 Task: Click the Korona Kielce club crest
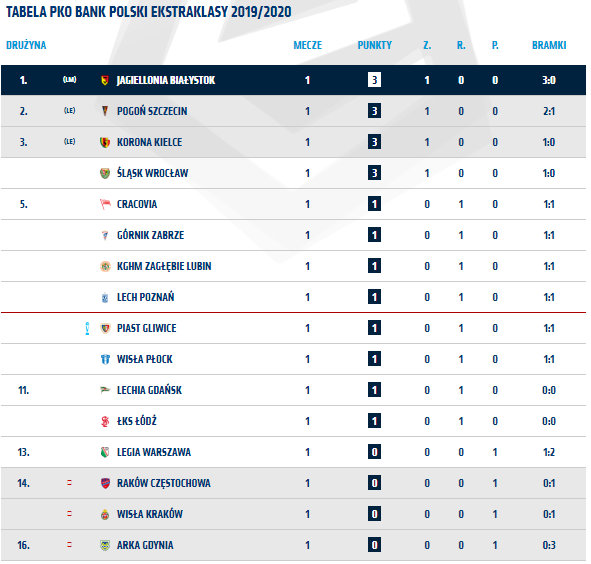pos(105,142)
